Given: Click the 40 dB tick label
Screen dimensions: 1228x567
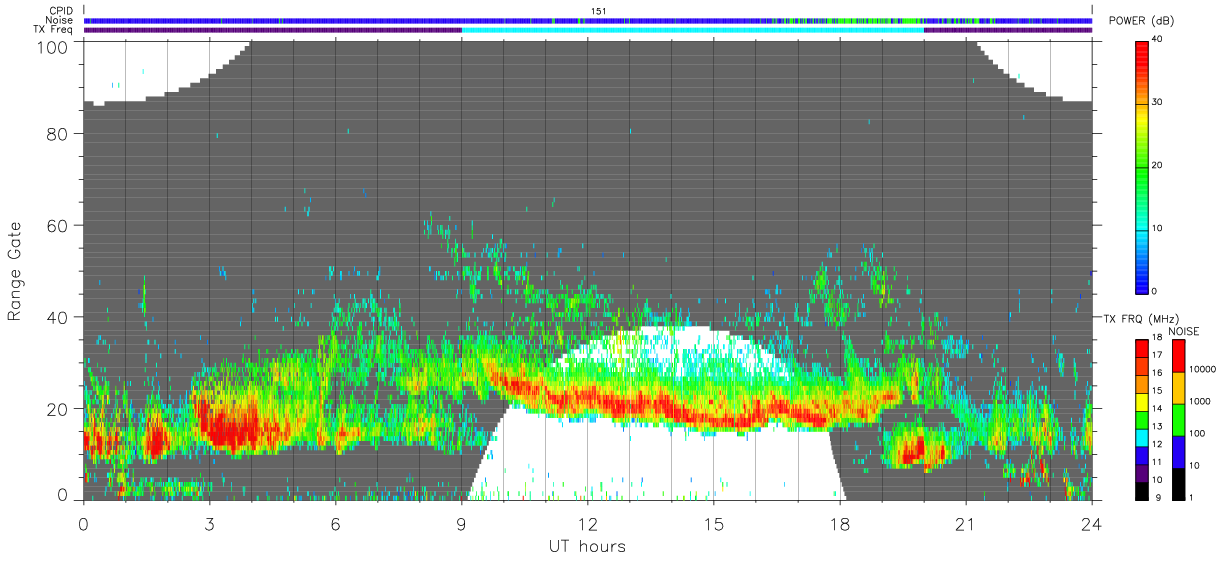Looking at the screenshot, I should pyautogui.click(x=1158, y=40).
